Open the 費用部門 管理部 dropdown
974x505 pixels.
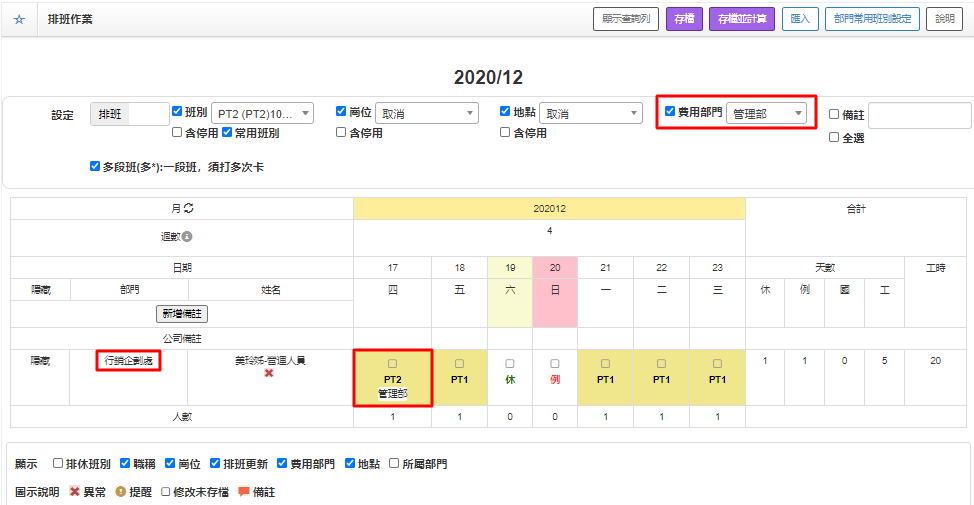point(767,114)
